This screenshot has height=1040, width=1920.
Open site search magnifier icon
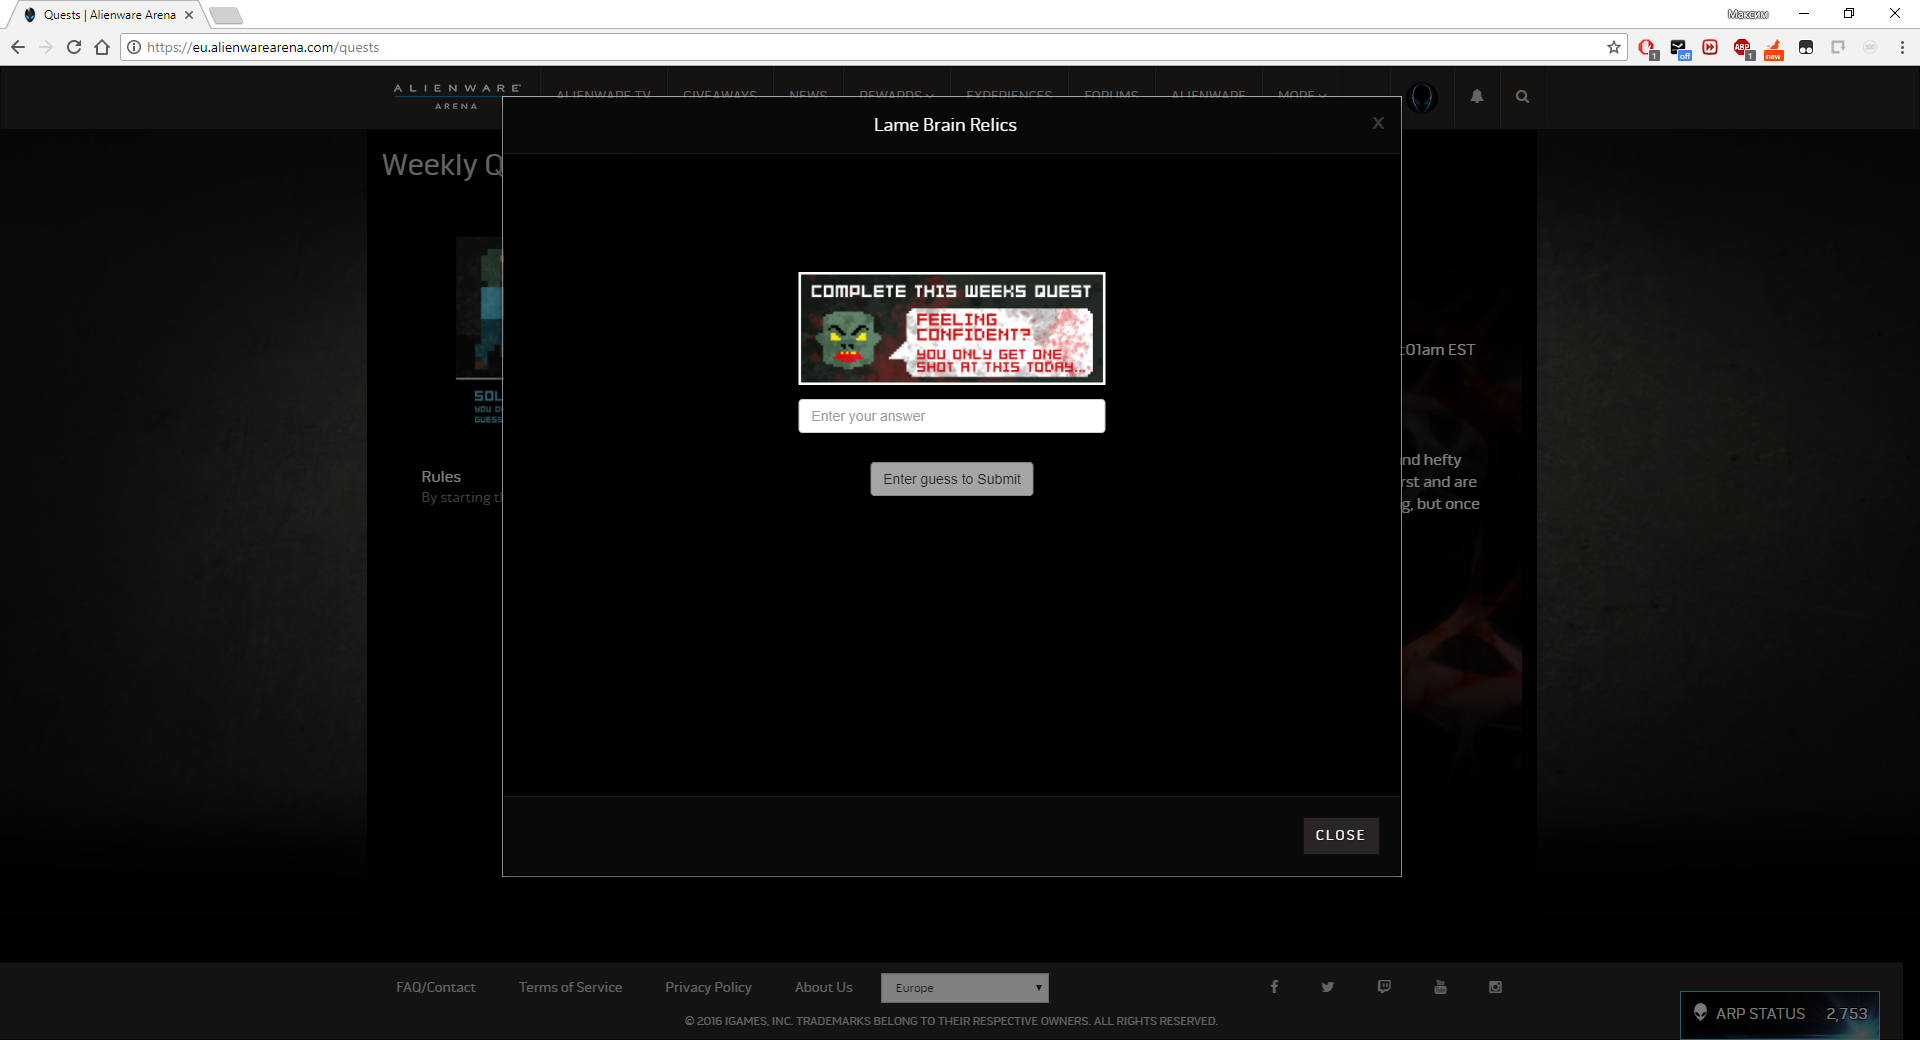(x=1522, y=97)
